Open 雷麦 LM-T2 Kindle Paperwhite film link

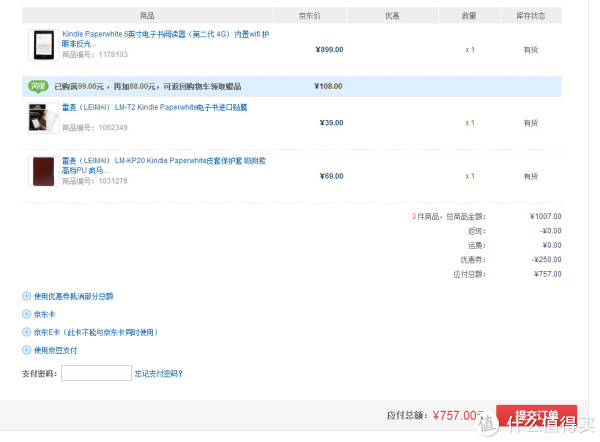coord(155,108)
